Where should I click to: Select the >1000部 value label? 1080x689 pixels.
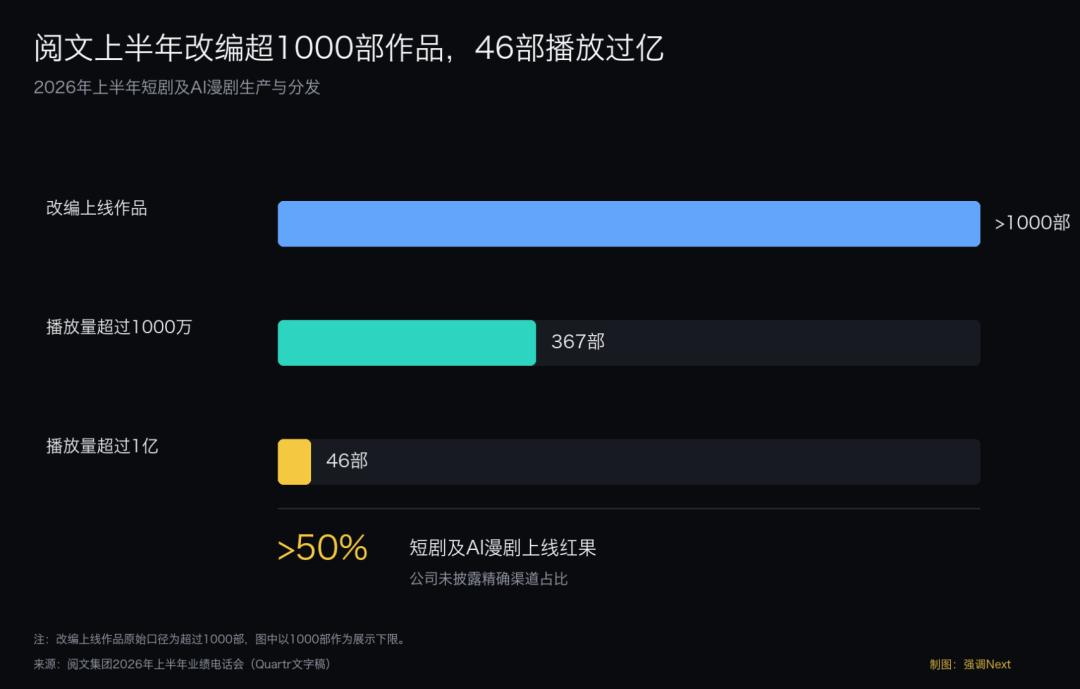(x=1032, y=223)
